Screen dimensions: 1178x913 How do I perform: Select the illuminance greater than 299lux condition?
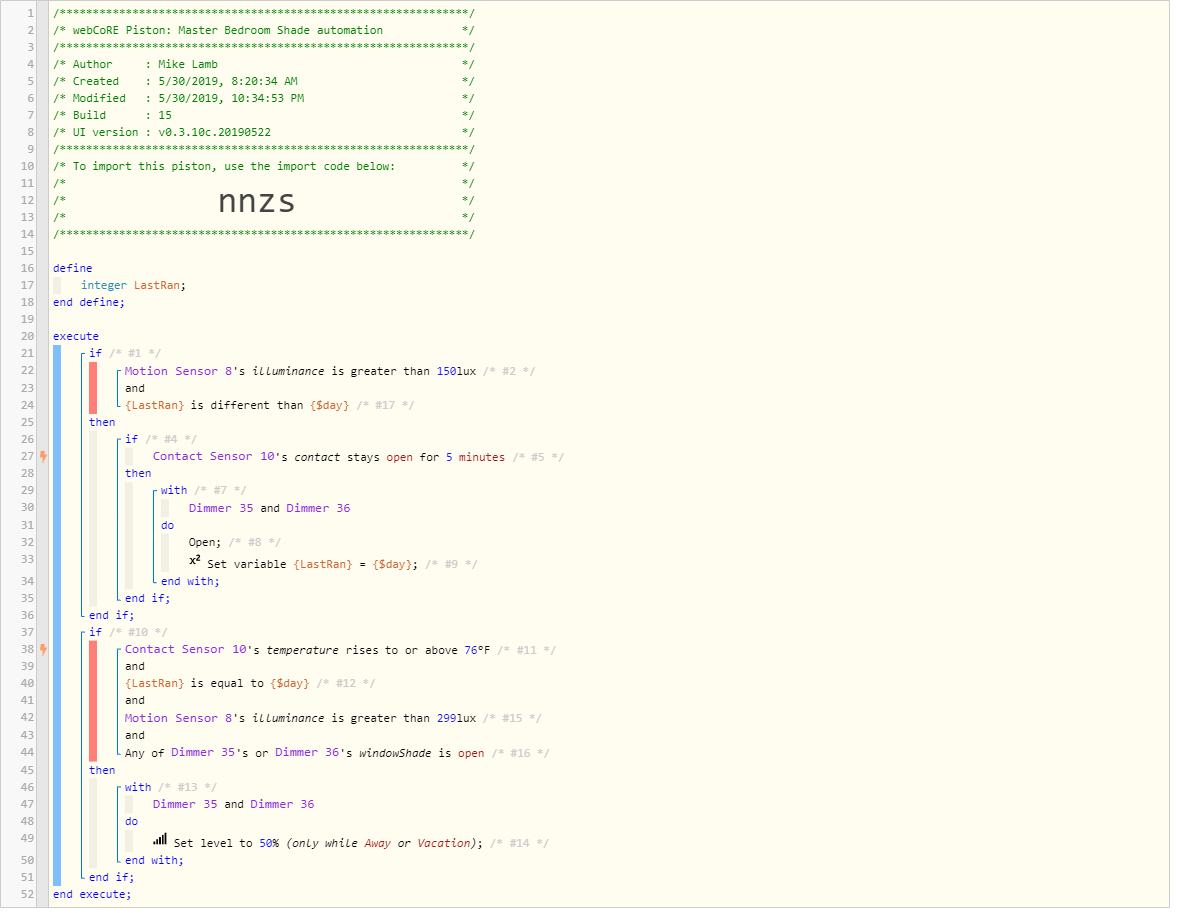click(x=300, y=719)
